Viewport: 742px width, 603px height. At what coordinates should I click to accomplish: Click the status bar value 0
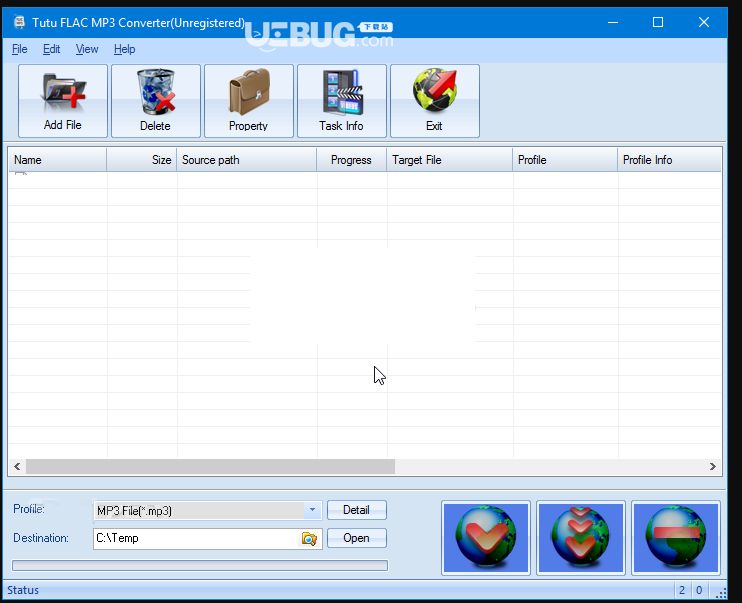point(699,590)
